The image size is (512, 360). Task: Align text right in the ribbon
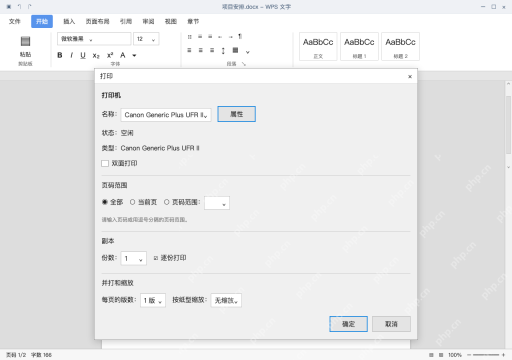[212, 50]
